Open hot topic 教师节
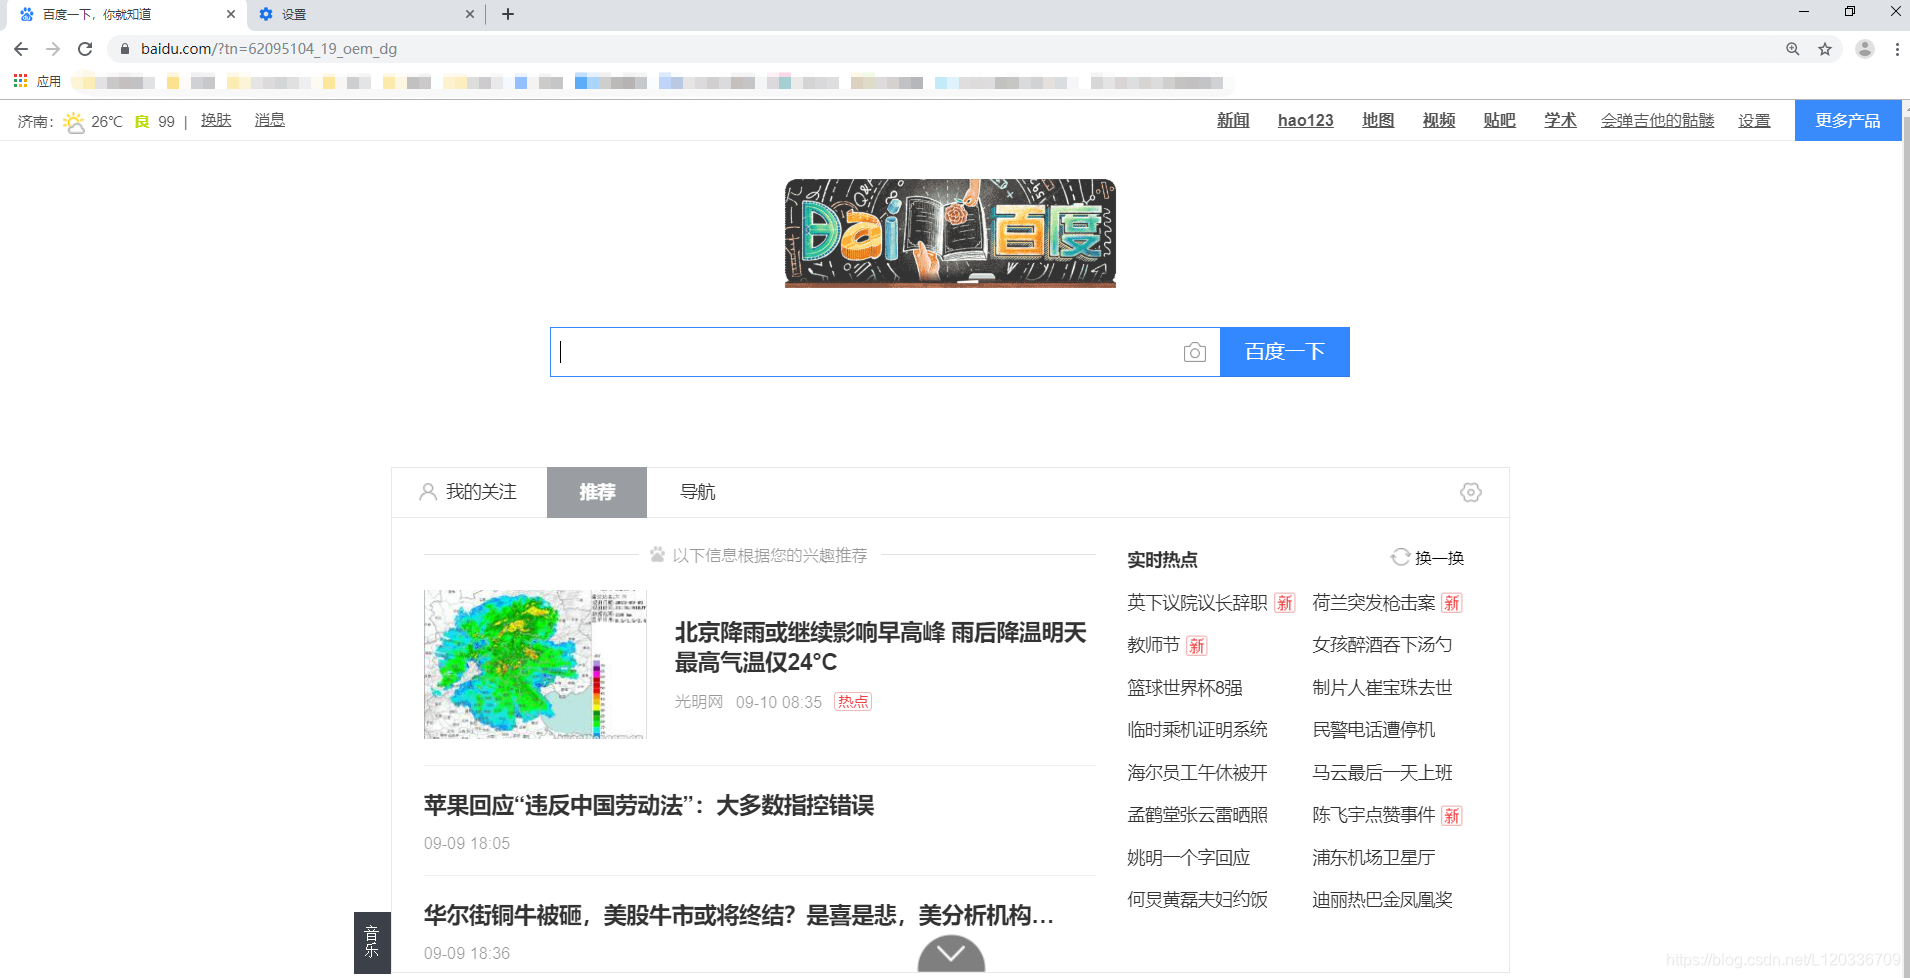The image size is (1910, 978). (x=1154, y=645)
